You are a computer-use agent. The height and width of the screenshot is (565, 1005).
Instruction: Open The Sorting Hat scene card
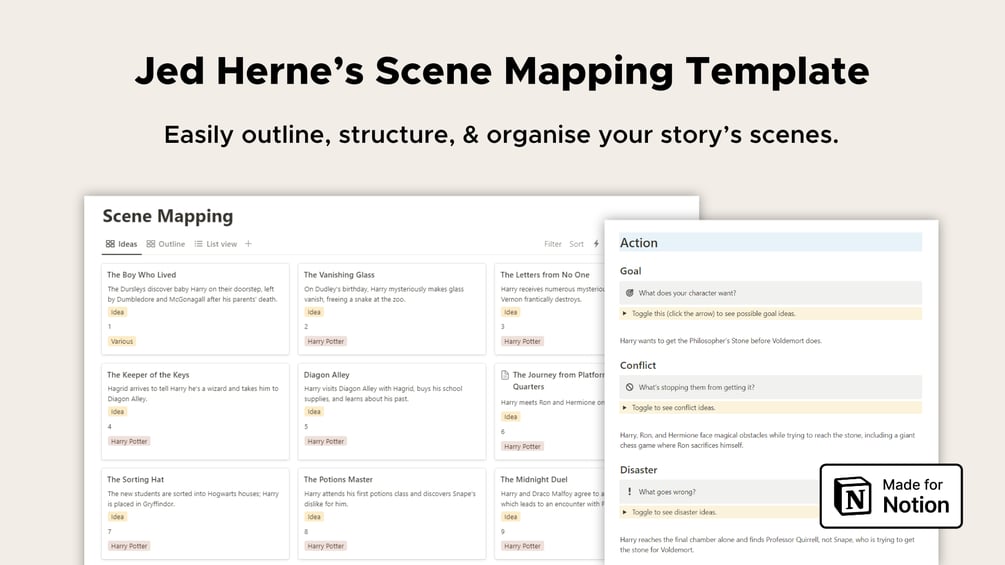tap(135, 480)
